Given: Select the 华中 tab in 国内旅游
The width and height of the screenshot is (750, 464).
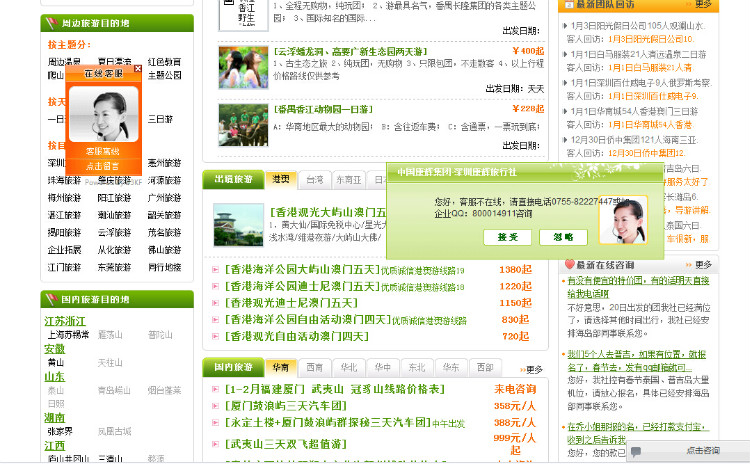Looking at the screenshot, I should 383,367.
